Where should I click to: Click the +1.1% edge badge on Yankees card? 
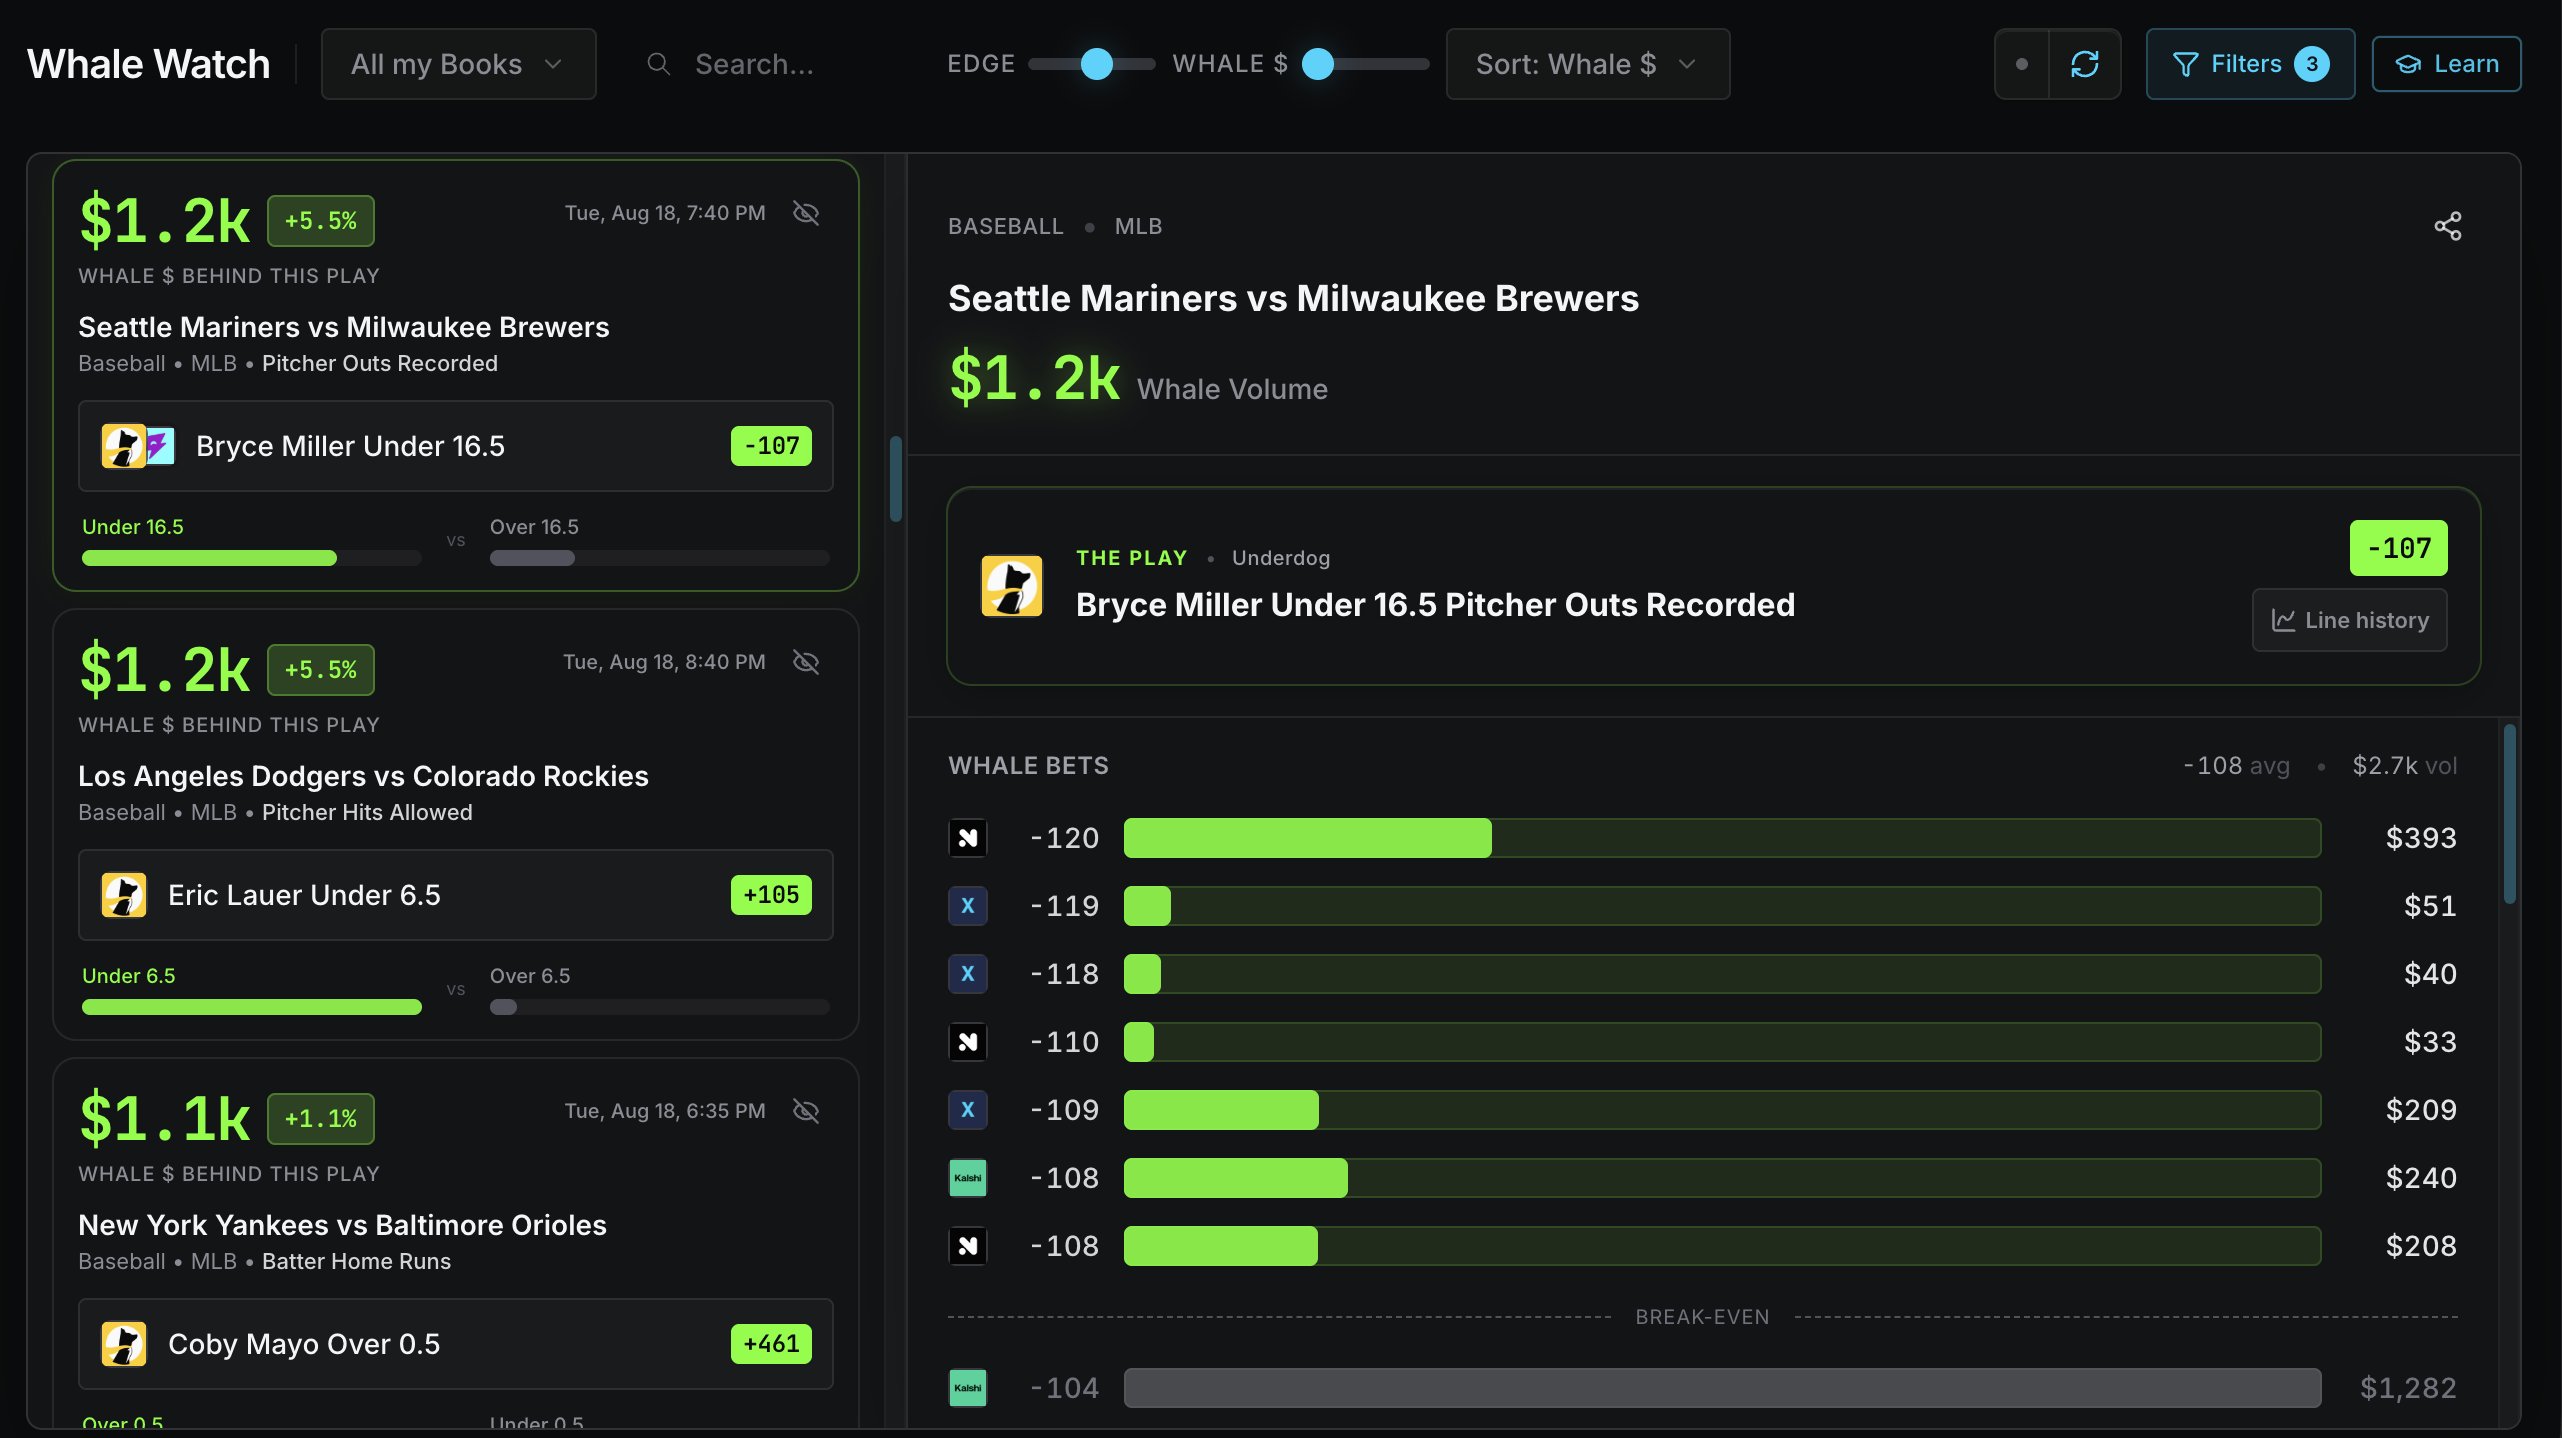pyautogui.click(x=321, y=1119)
